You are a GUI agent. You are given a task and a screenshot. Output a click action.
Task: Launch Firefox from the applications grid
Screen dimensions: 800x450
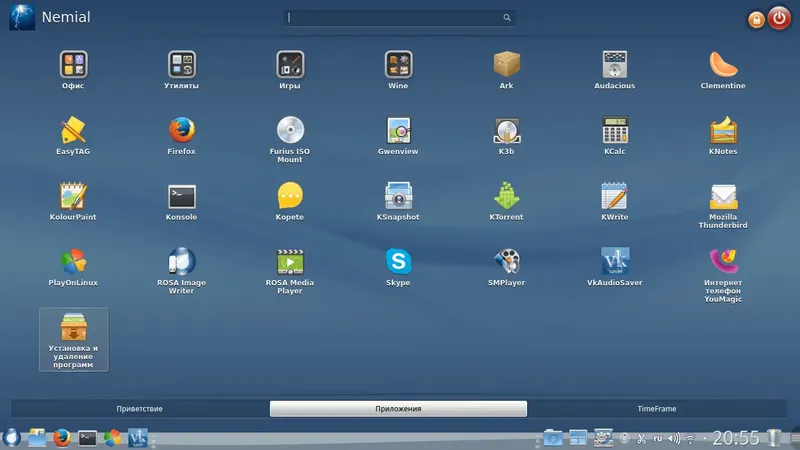coord(182,136)
